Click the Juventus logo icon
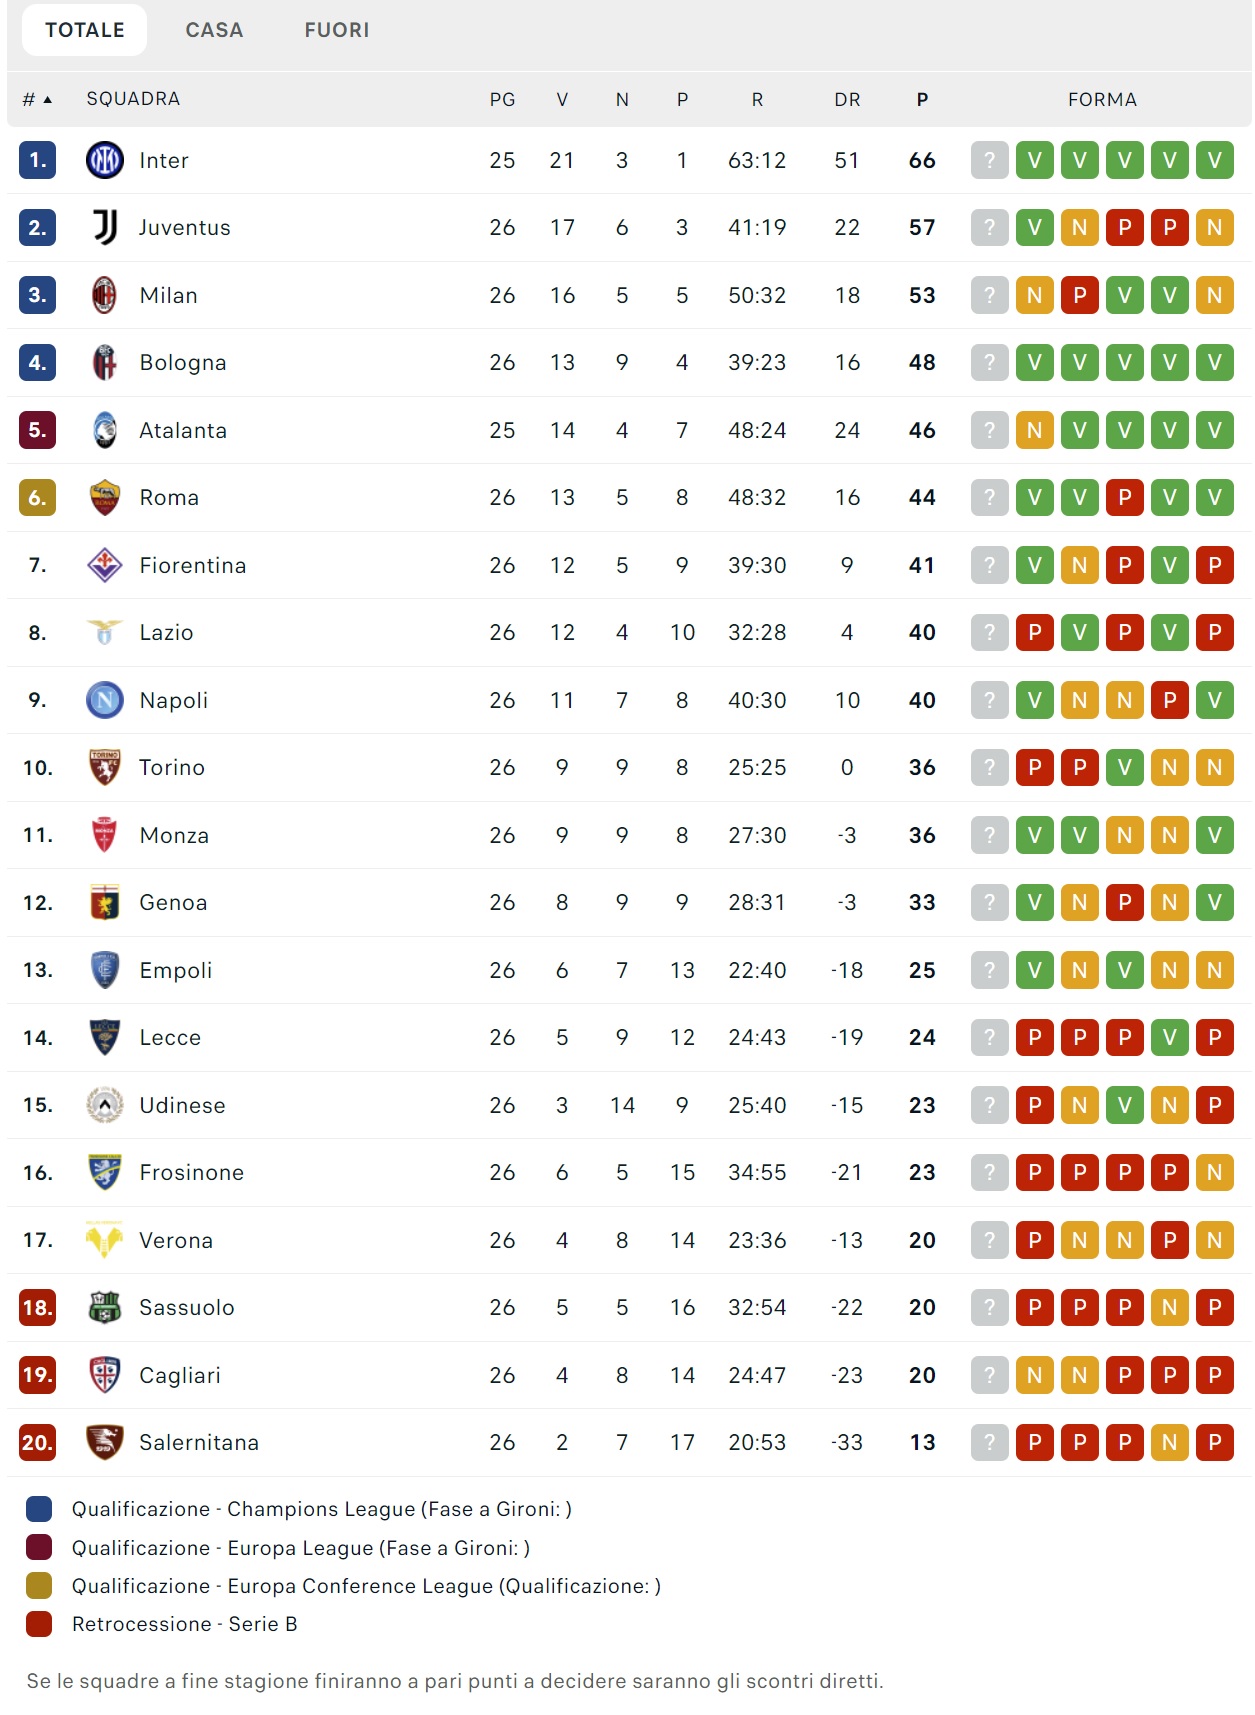Image resolution: width=1255 pixels, height=1715 pixels. tap(105, 228)
